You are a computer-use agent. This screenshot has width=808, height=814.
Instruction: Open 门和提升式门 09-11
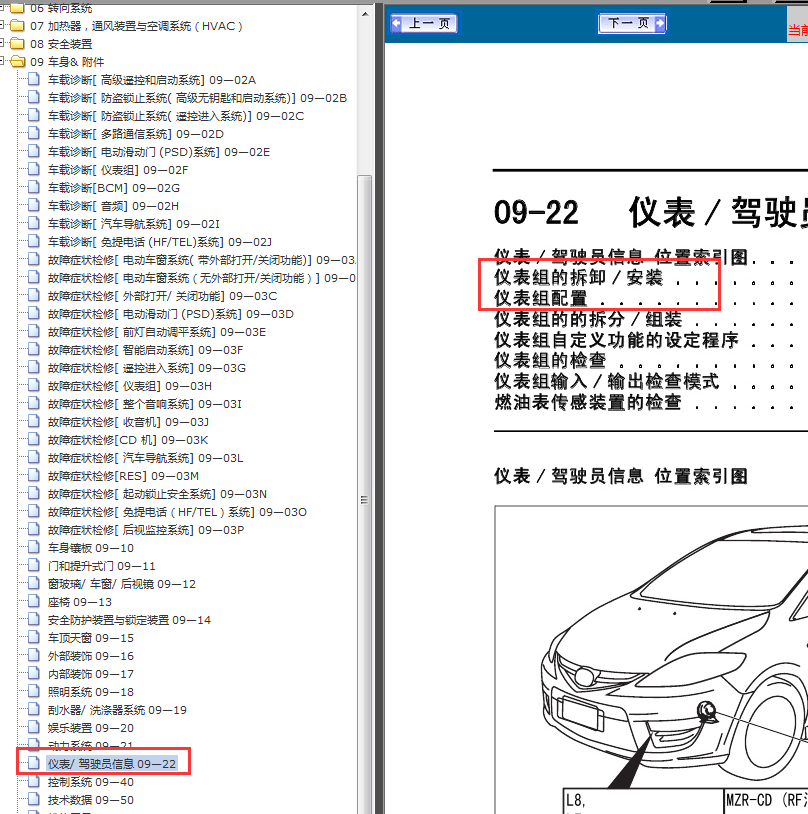click(x=102, y=566)
